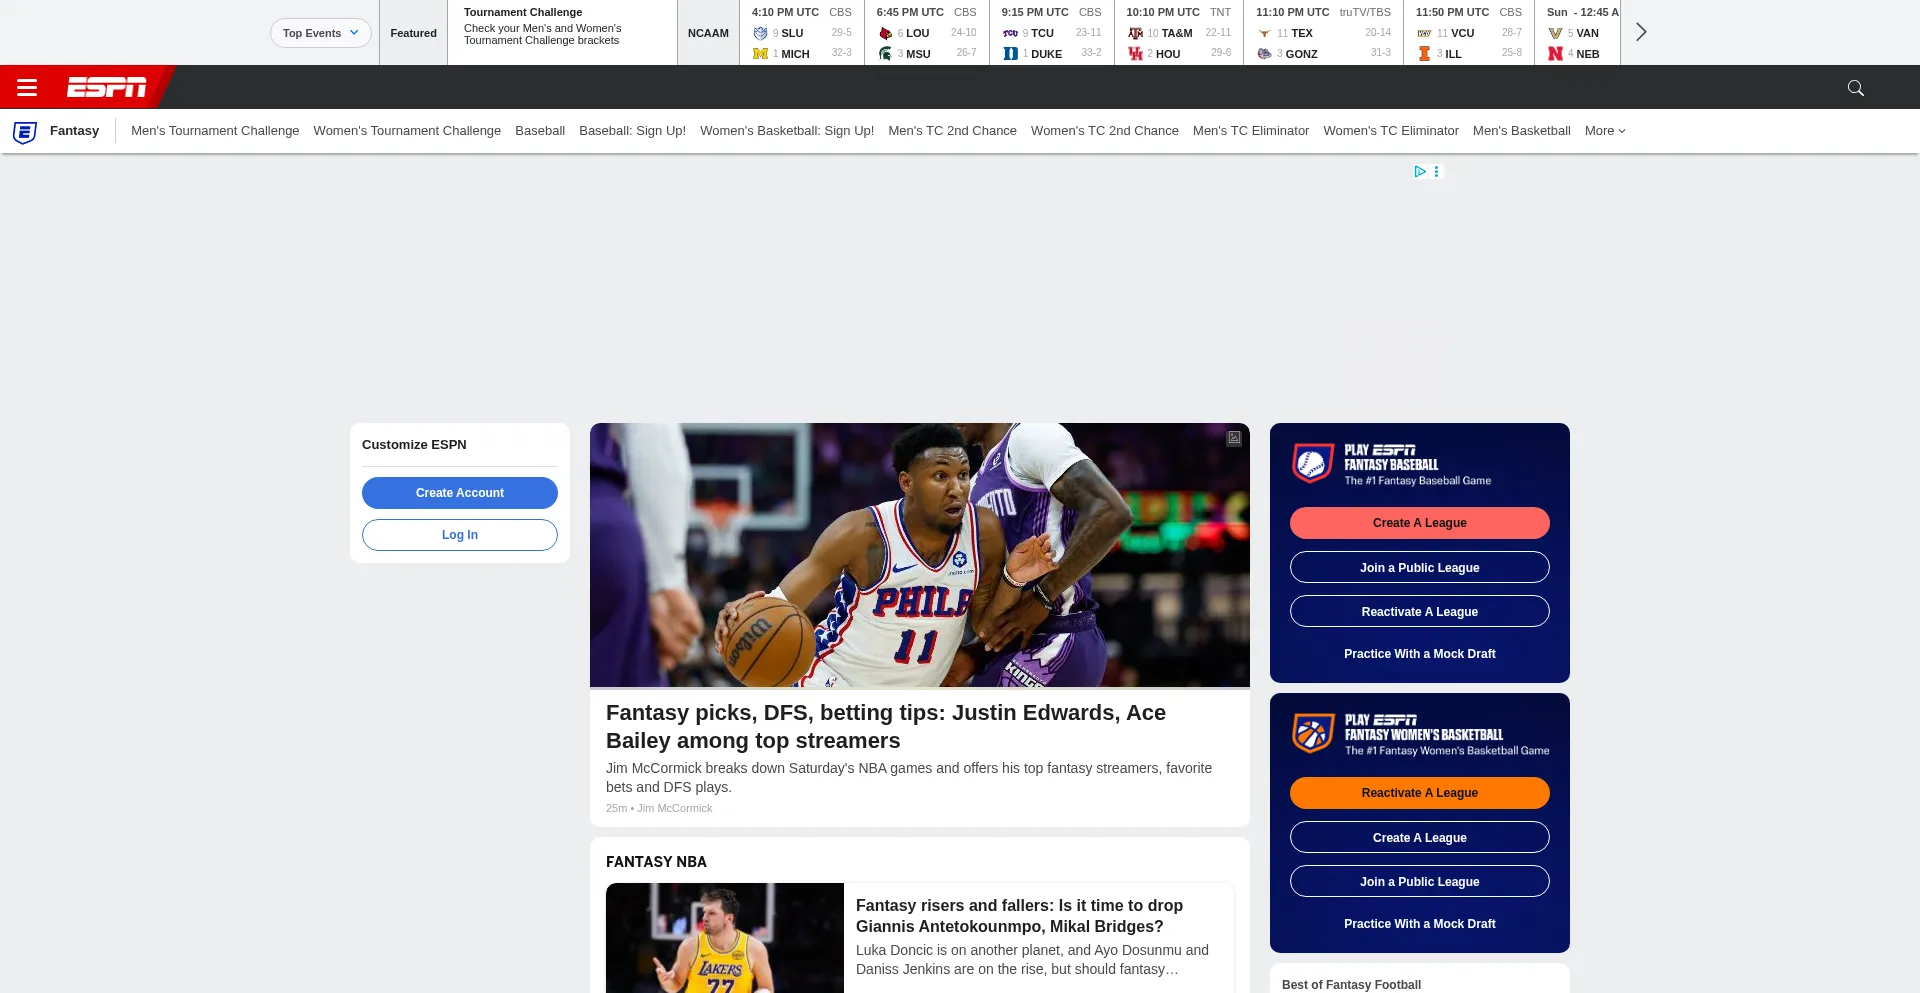Click Best of Fantasy Football heading
This screenshot has width=1920, height=993.
pyautogui.click(x=1351, y=985)
